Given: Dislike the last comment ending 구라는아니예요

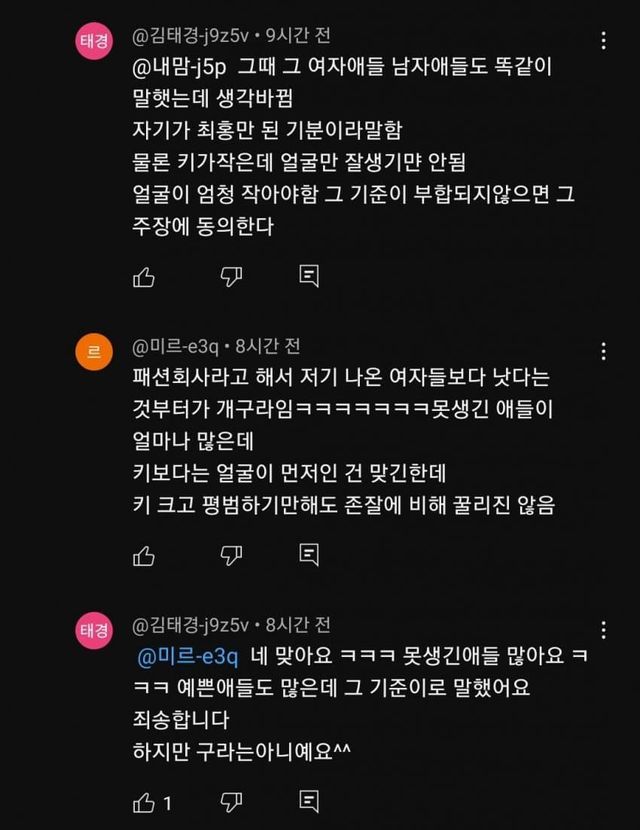Looking at the screenshot, I should (231, 802).
